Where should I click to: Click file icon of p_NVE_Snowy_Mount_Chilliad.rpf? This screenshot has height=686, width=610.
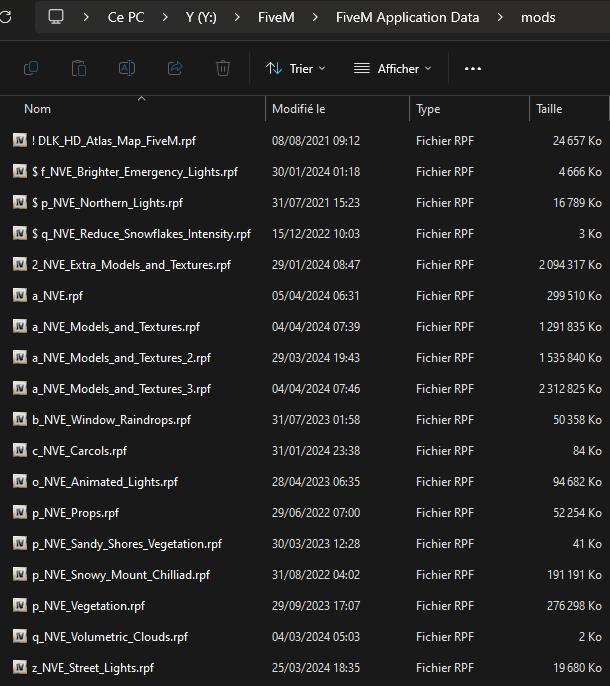(20, 574)
